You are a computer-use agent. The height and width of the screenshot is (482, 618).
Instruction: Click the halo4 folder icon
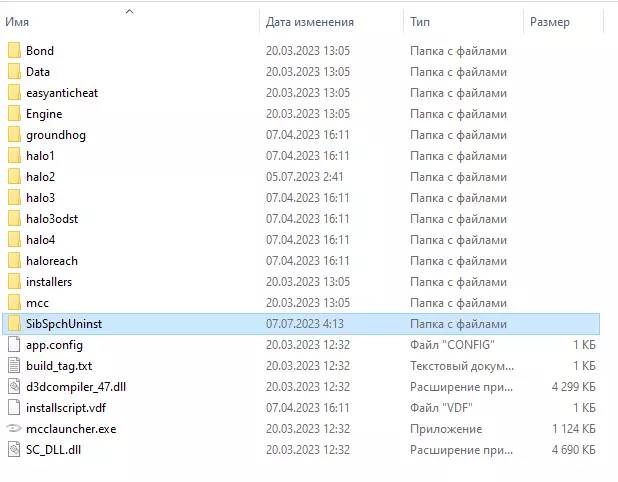15,240
